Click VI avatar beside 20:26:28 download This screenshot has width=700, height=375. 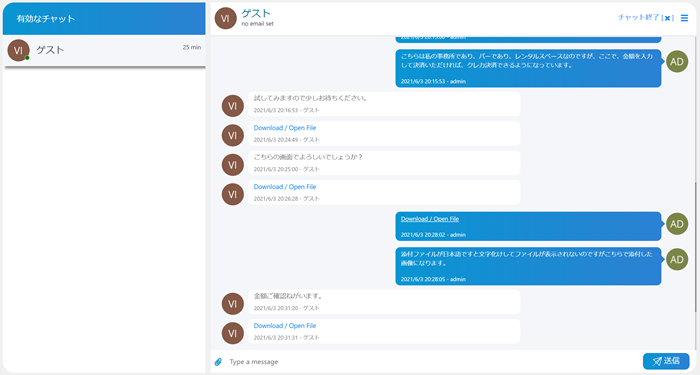[x=233, y=195]
